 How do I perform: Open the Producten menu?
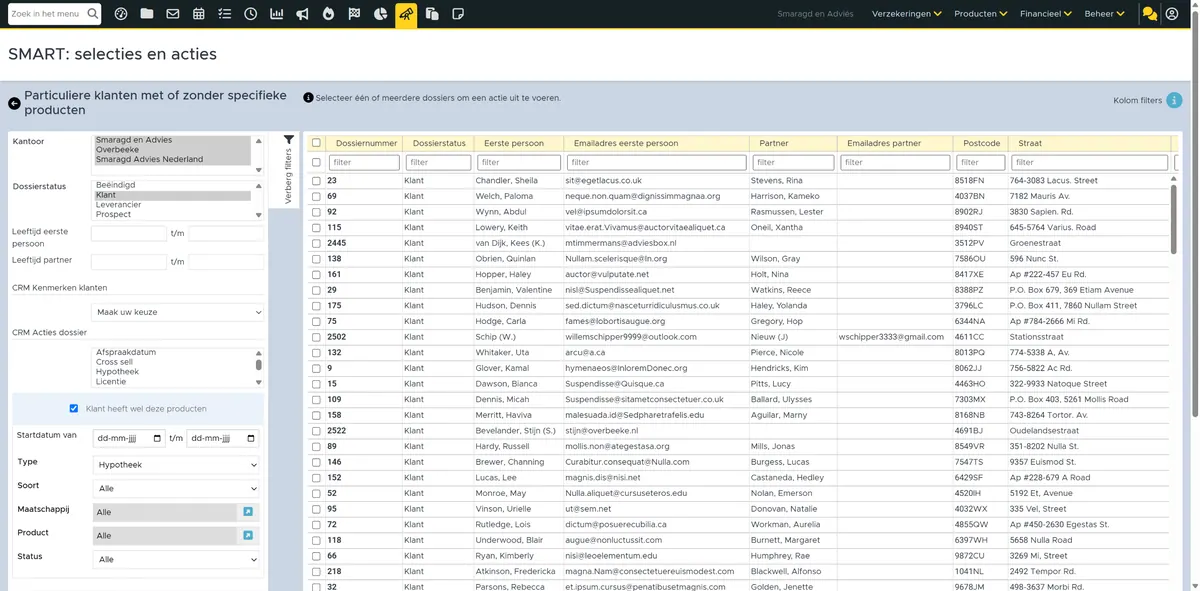(980, 14)
